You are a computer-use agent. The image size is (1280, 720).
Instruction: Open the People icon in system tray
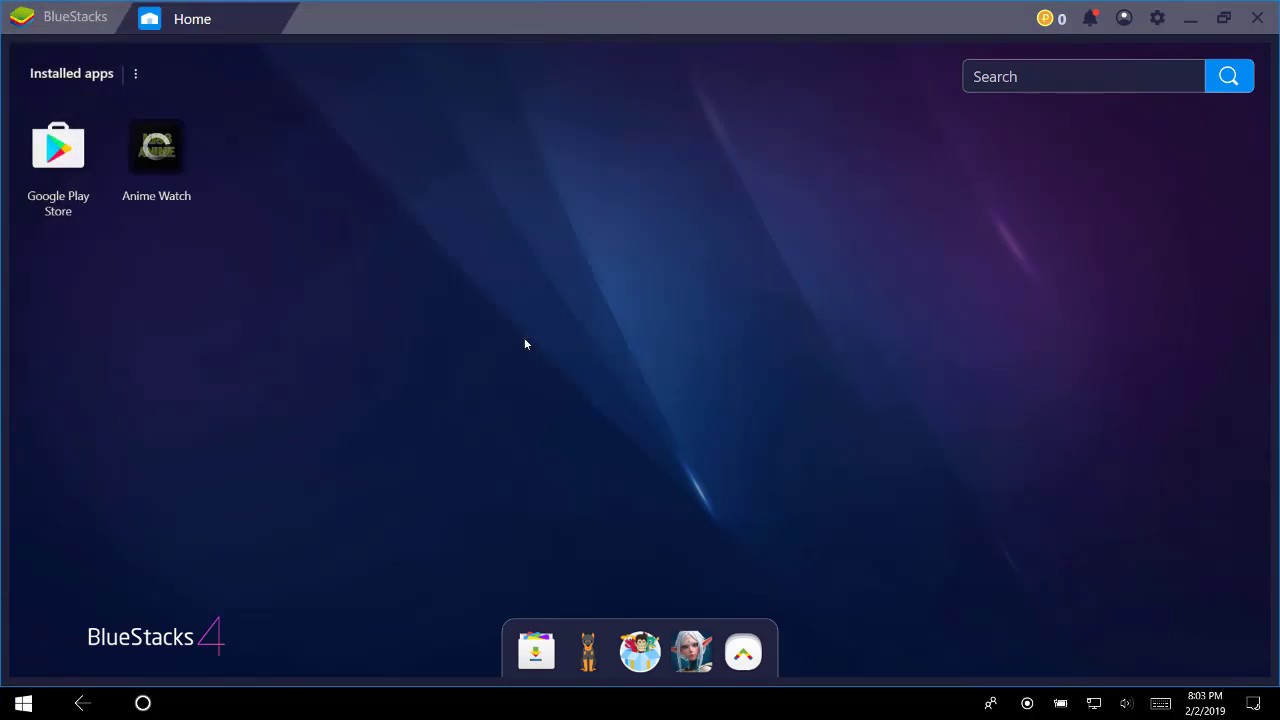coord(990,703)
